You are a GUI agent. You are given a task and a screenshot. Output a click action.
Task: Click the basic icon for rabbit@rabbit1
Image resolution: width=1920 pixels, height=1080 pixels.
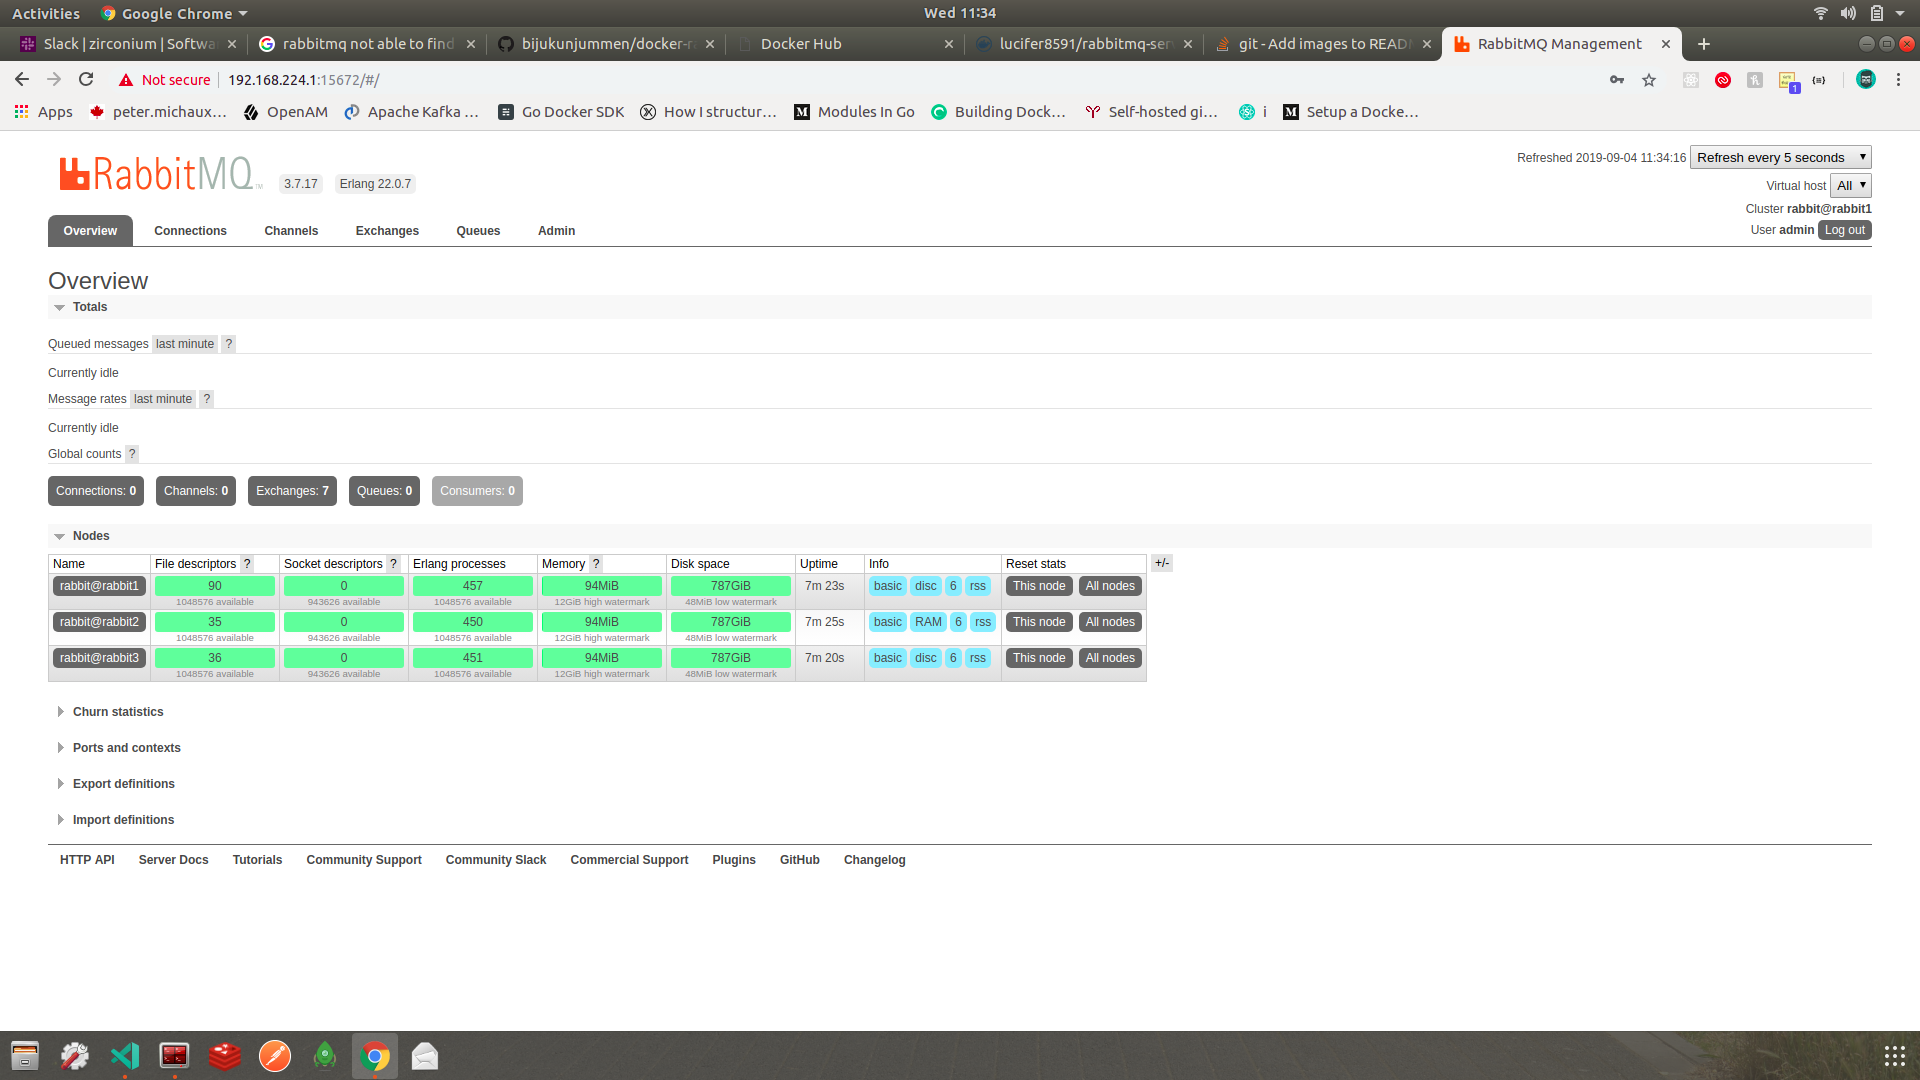[x=887, y=585]
